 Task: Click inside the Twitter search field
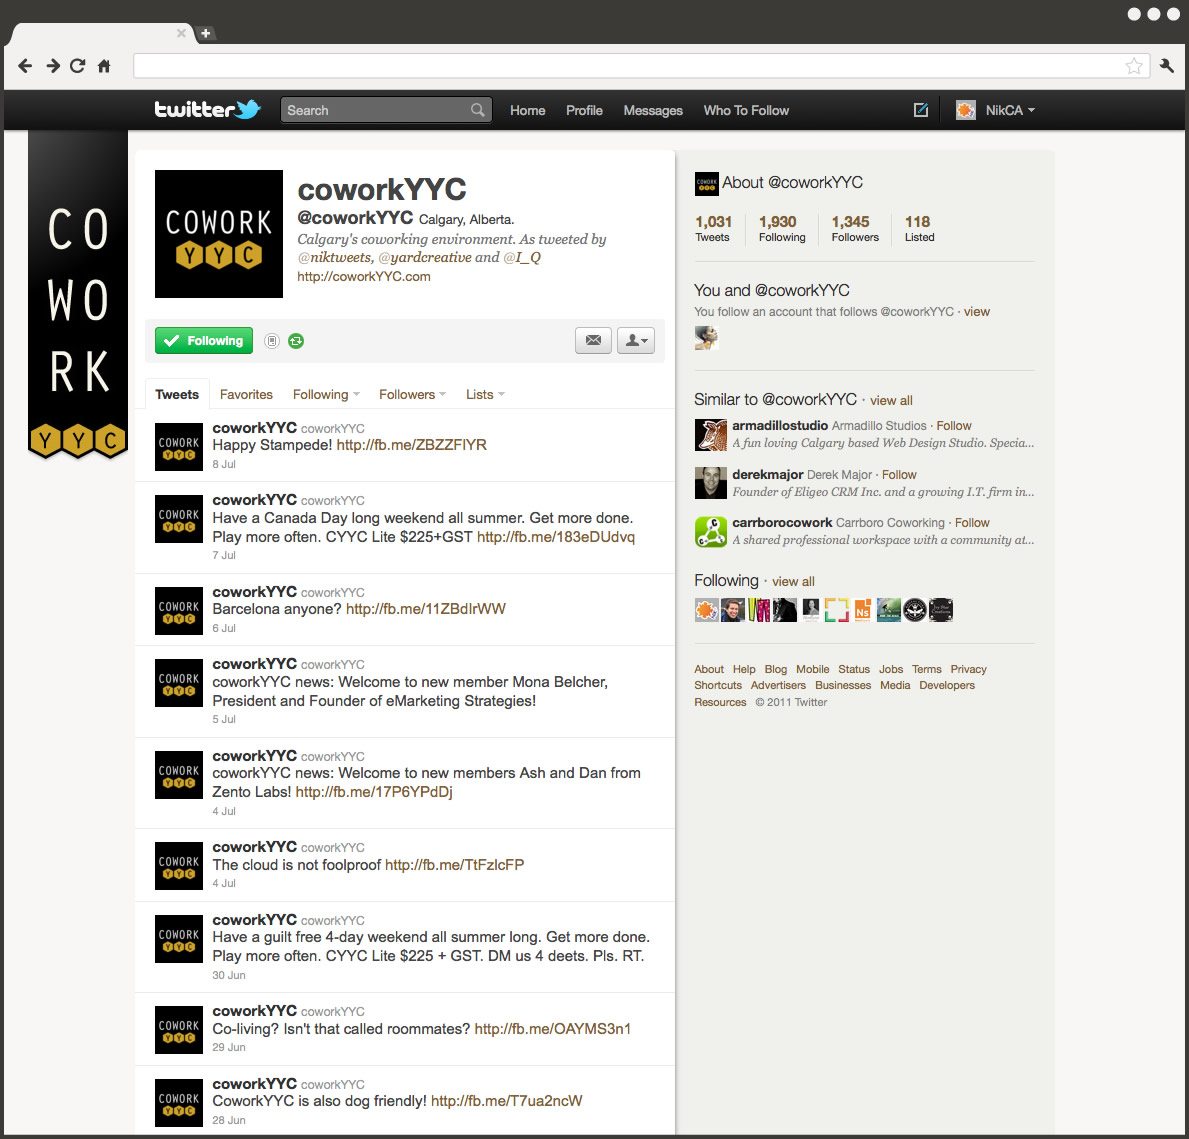point(375,110)
